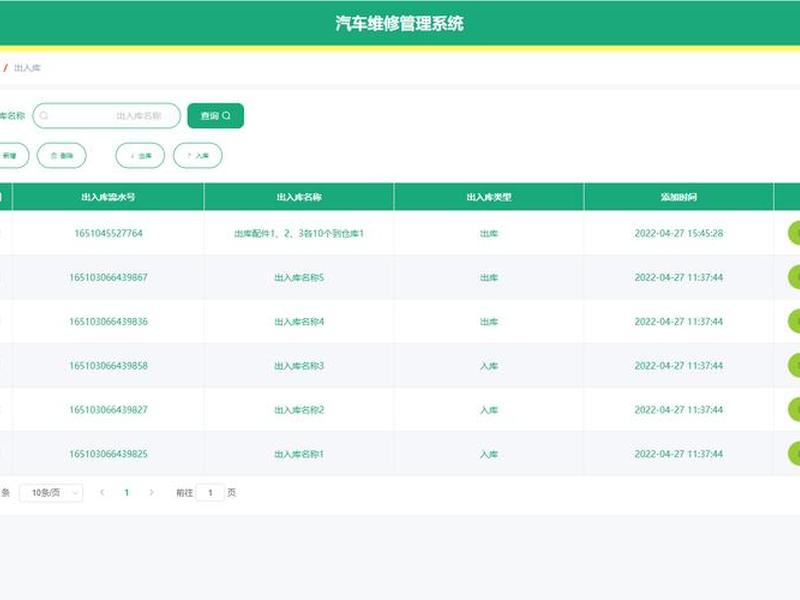Click the 前往 page jump input box
800x600 pixels.
pyautogui.click(x=210, y=493)
